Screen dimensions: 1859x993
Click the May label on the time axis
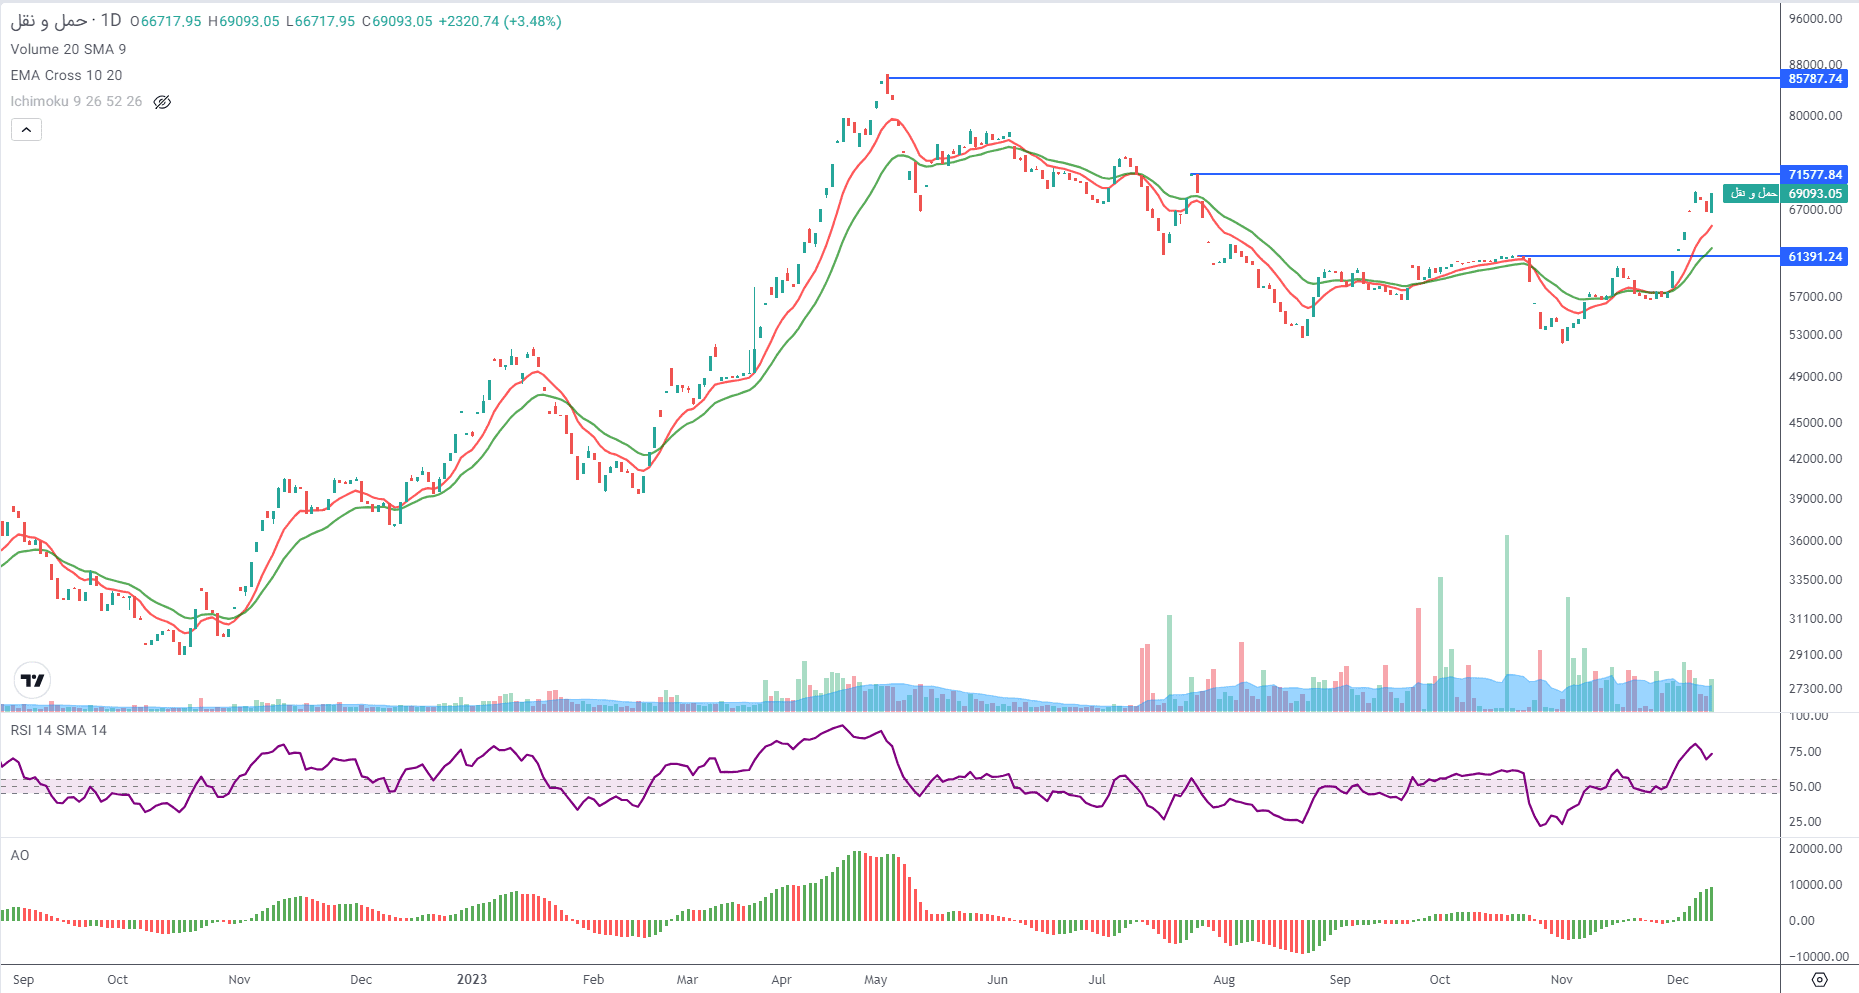click(875, 979)
